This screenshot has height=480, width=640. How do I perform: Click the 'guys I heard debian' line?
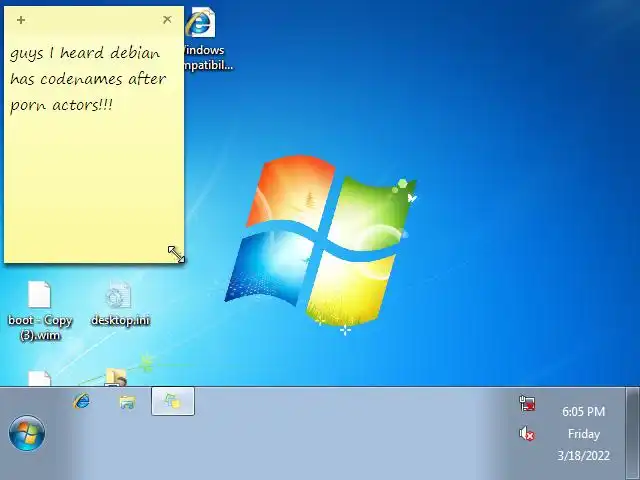(x=84, y=53)
